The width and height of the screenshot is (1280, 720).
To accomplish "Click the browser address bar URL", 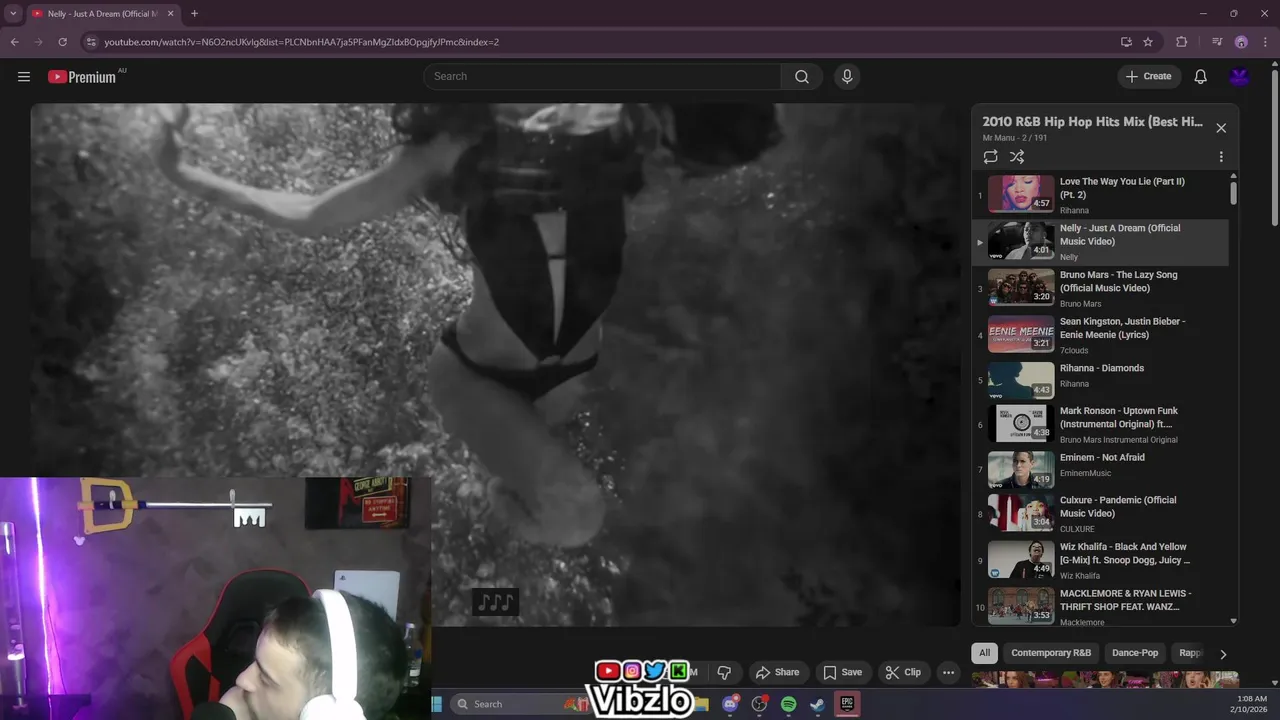I will point(301,42).
